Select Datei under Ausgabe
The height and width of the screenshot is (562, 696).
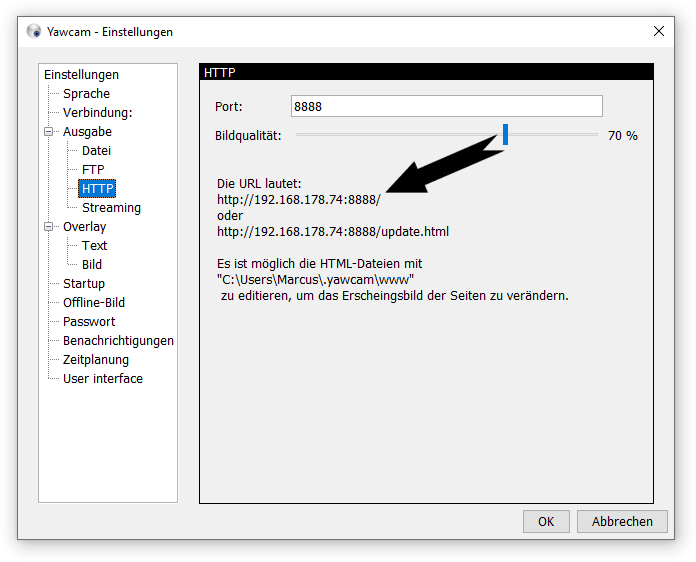(x=96, y=151)
